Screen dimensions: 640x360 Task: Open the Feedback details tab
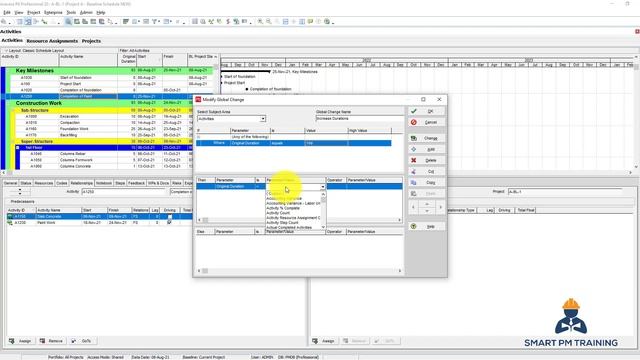[x=136, y=183]
